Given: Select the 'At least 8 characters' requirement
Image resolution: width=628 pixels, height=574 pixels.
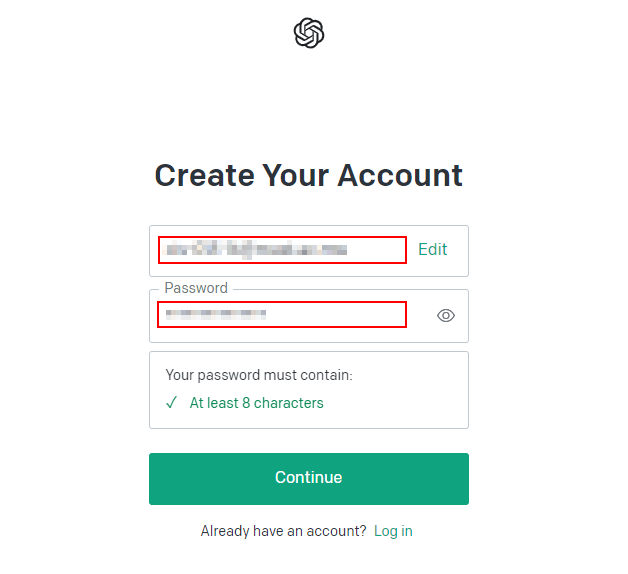Looking at the screenshot, I should click(257, 403).
